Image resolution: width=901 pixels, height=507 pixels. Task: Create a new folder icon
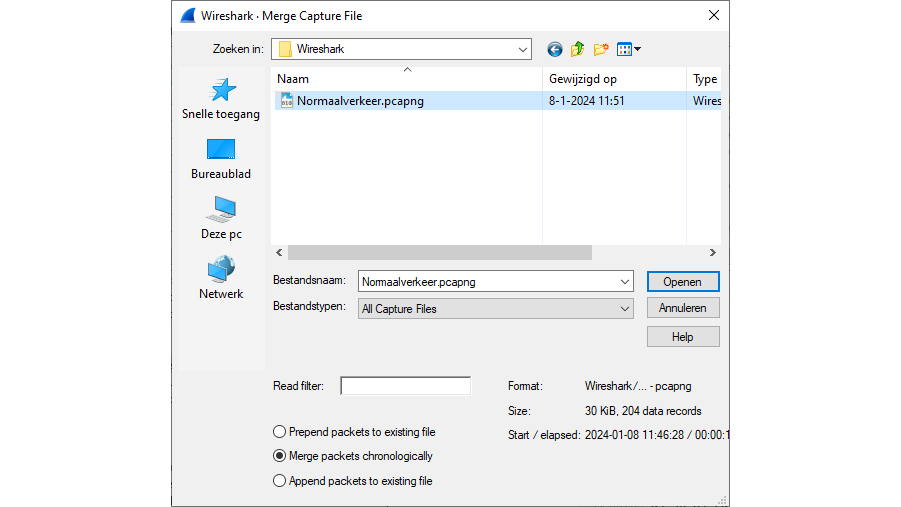(x=601, y=49)
